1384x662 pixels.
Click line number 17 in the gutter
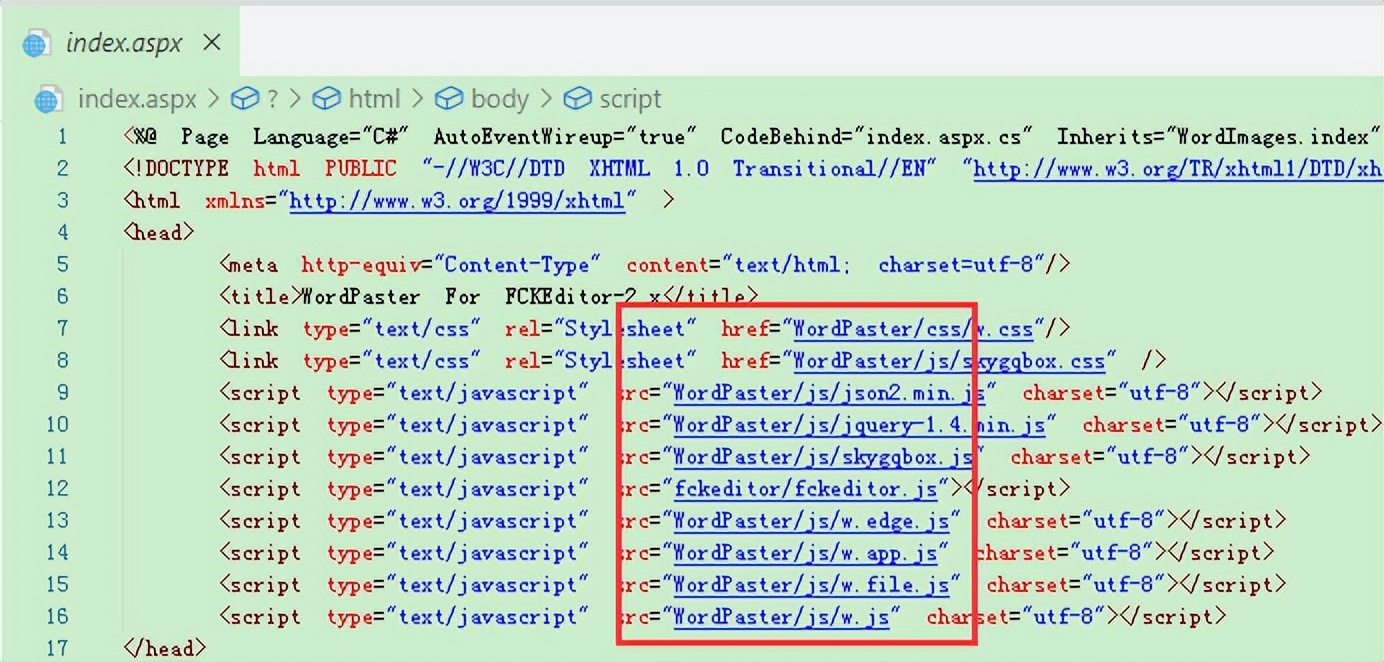click(x=57, y=648)
